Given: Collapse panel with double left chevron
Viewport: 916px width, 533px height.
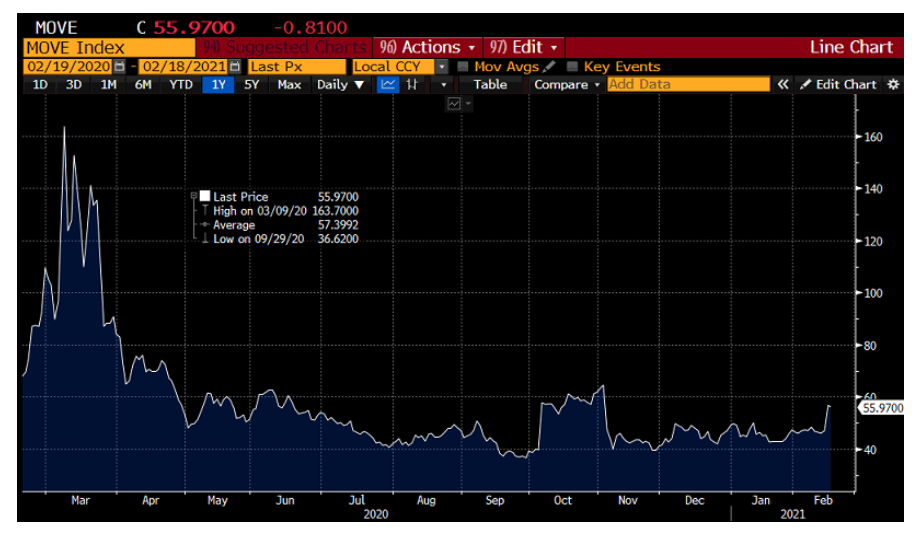Looking at the screenshot, I should (783, 85).
